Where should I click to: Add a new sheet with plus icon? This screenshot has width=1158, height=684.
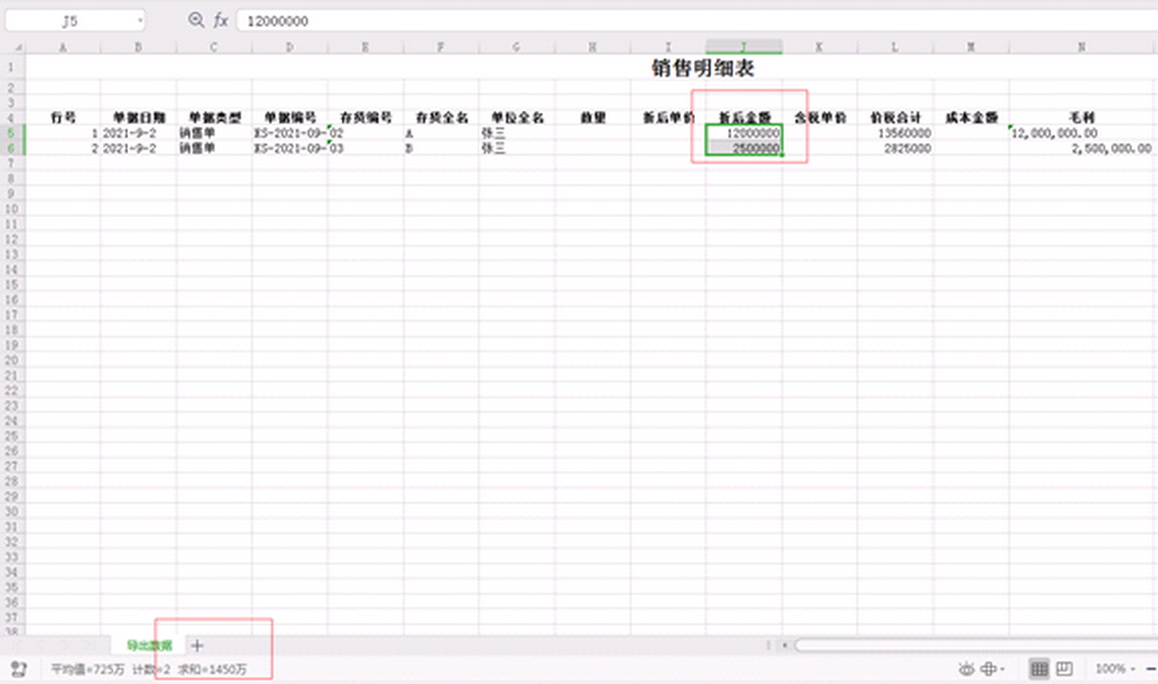point(197,646)
